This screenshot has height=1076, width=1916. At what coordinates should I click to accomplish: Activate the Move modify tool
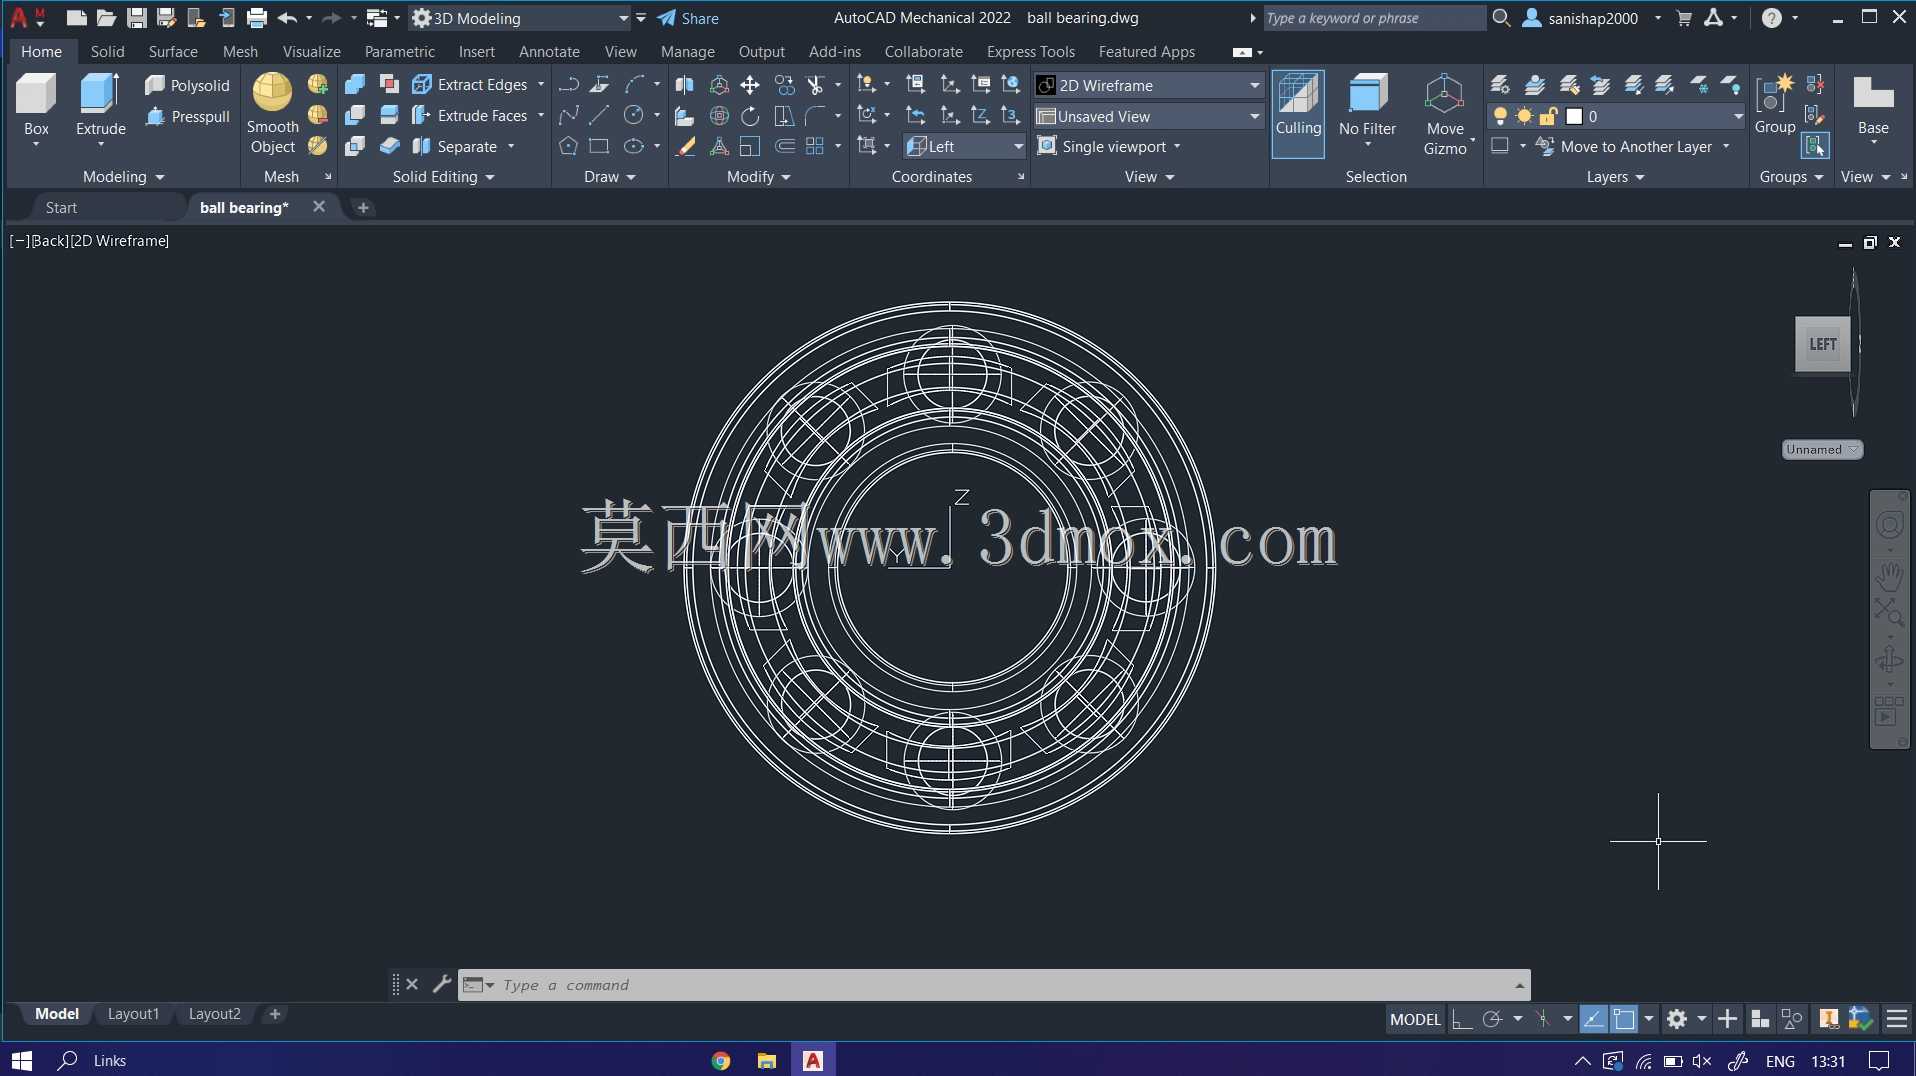pyautogui.click(x=749, y=85)
